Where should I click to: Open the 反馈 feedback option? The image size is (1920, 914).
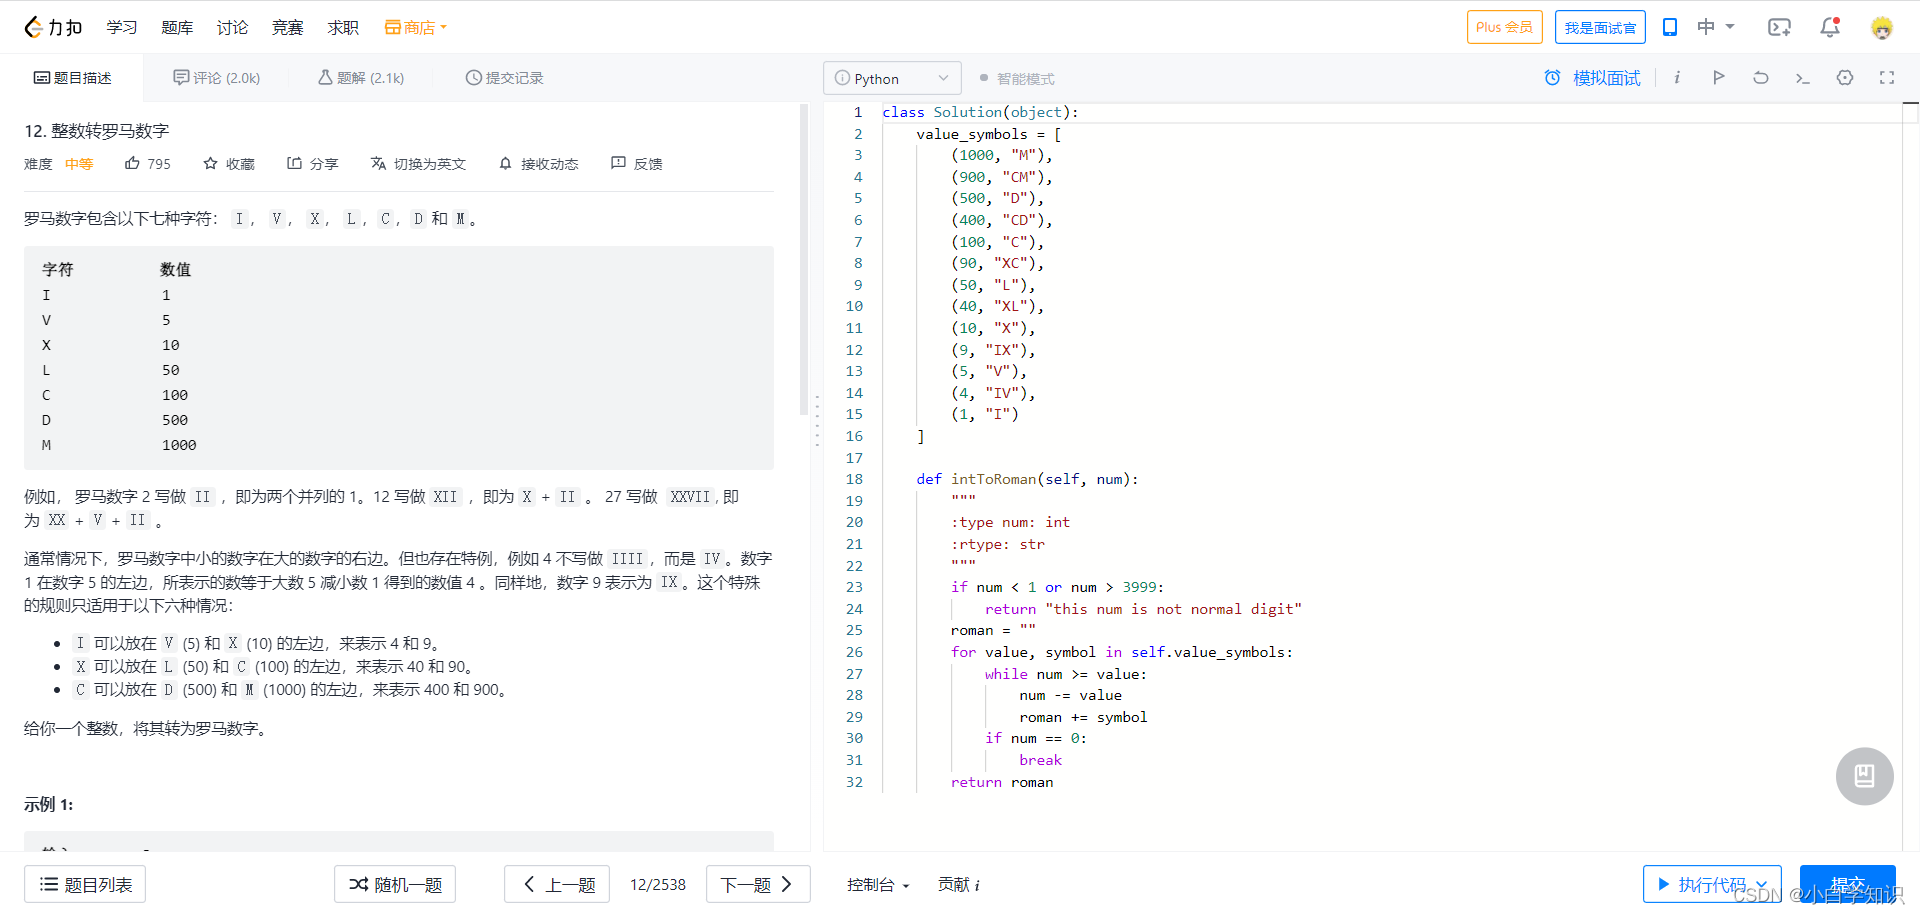click(637, 163)
